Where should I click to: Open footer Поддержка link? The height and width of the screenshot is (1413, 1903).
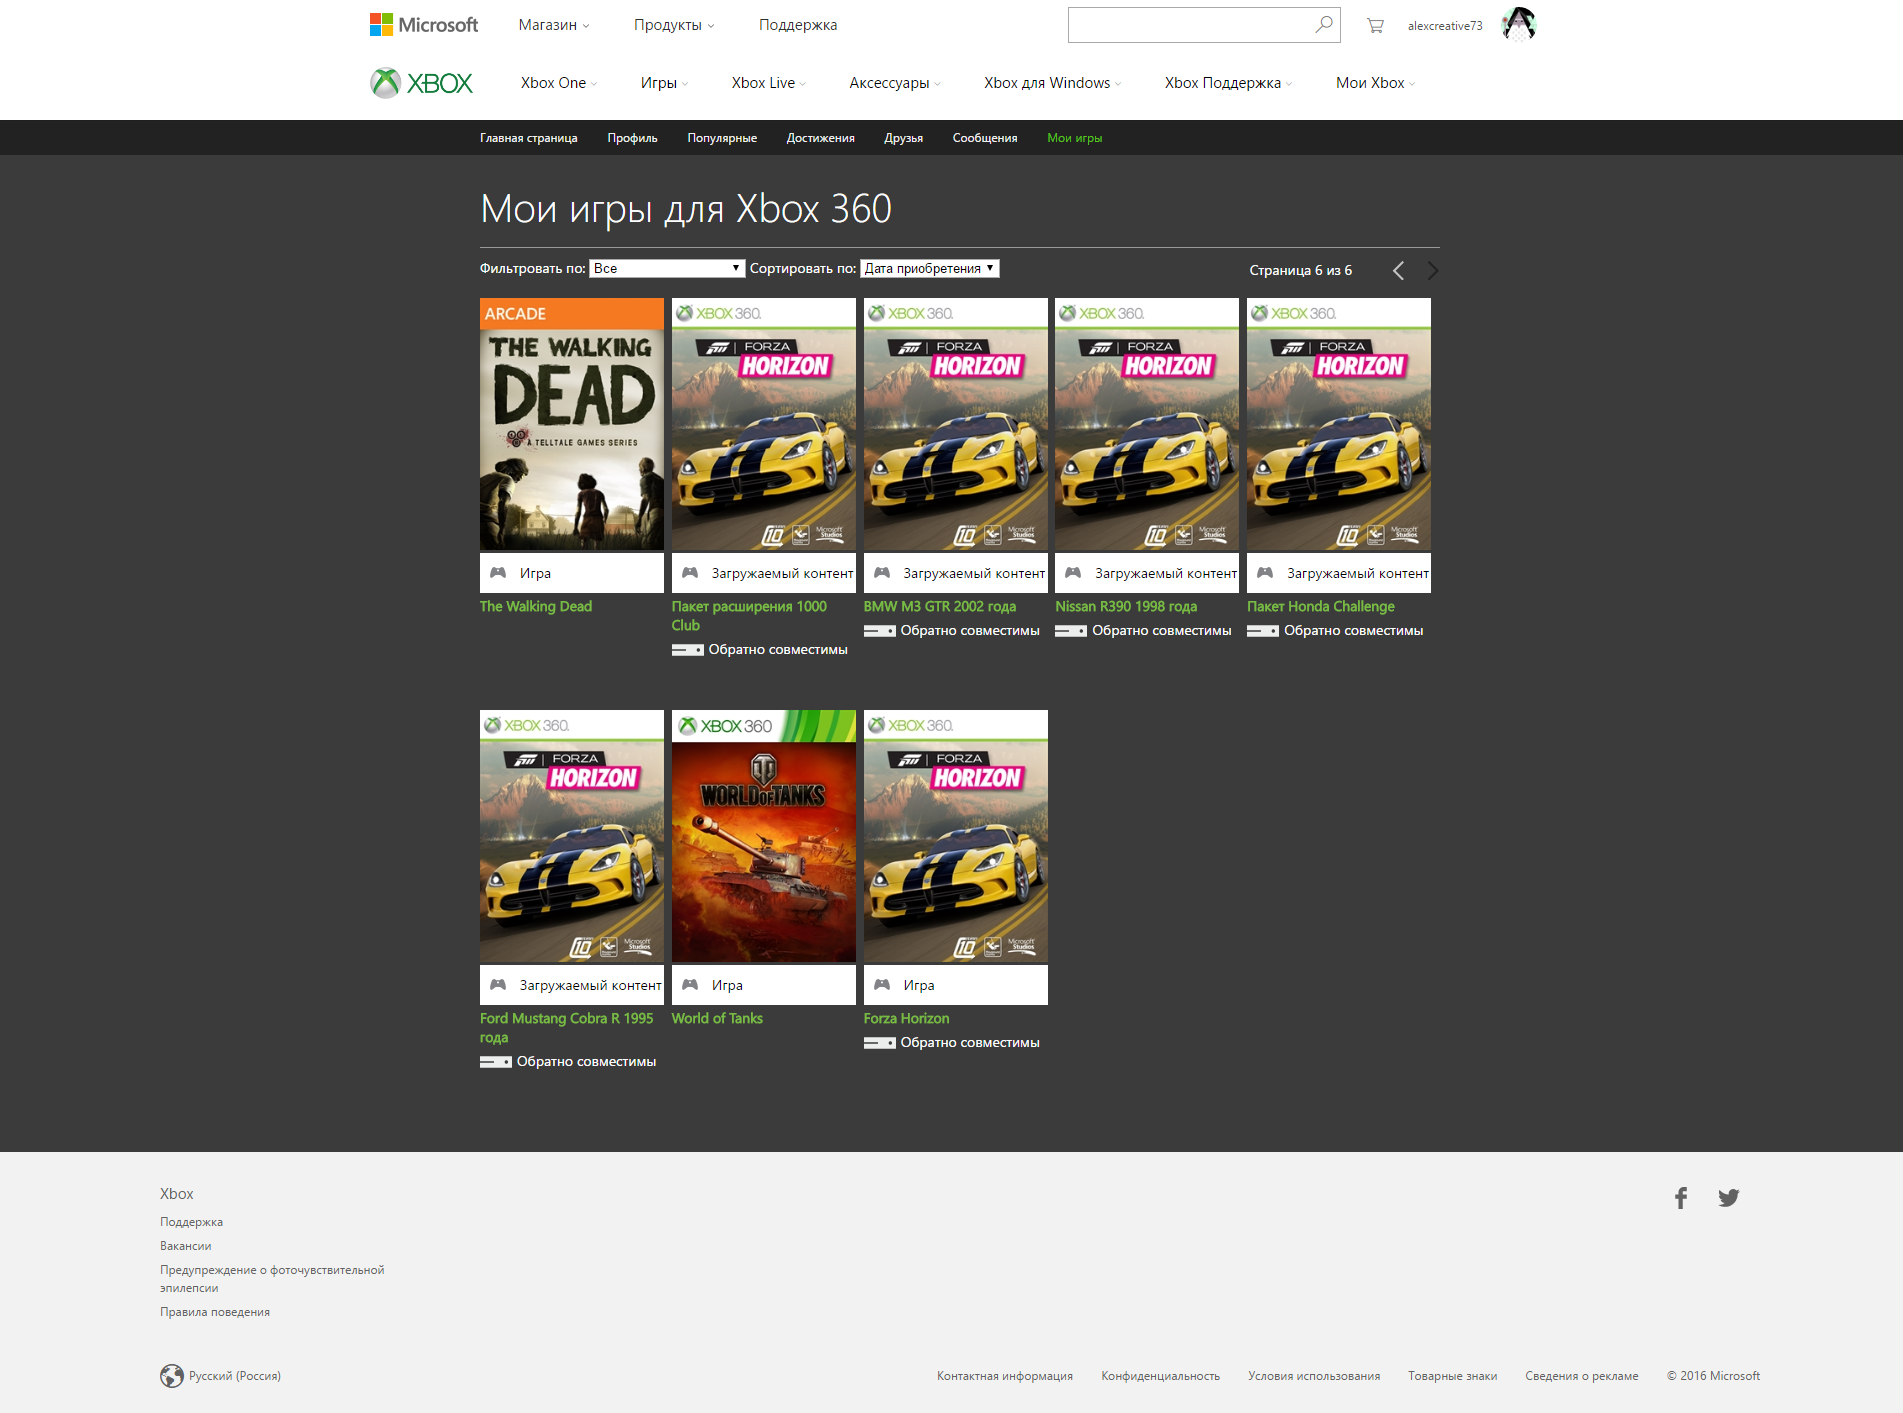[191, 1222]
